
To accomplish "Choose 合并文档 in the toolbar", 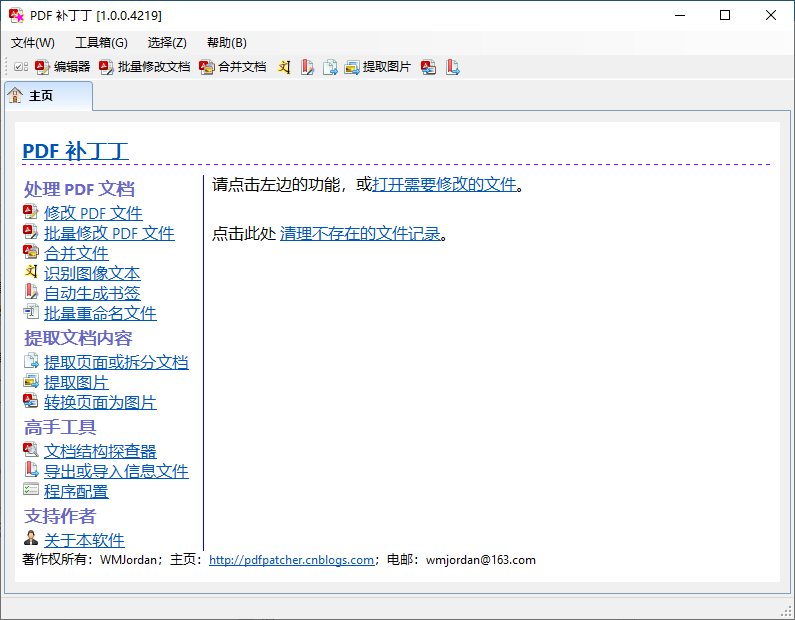I will 233,67.
